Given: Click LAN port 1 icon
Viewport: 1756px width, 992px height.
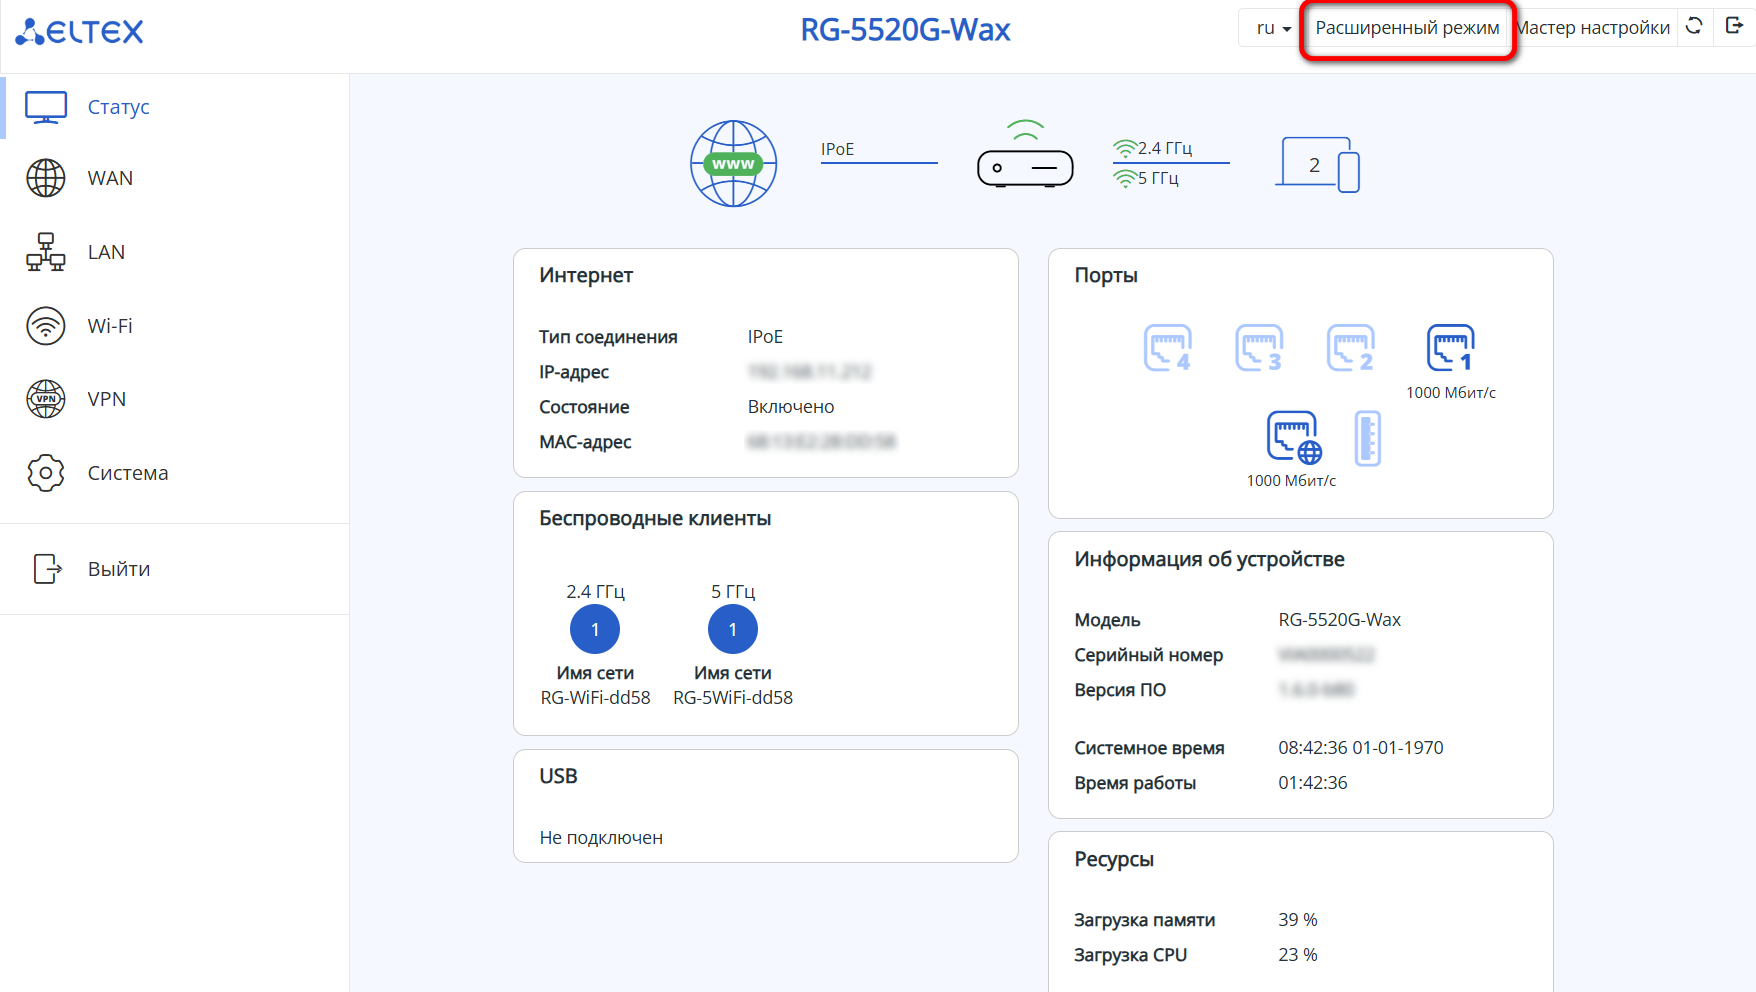Looking at the screenshot, I should (x=1451, y=348).
